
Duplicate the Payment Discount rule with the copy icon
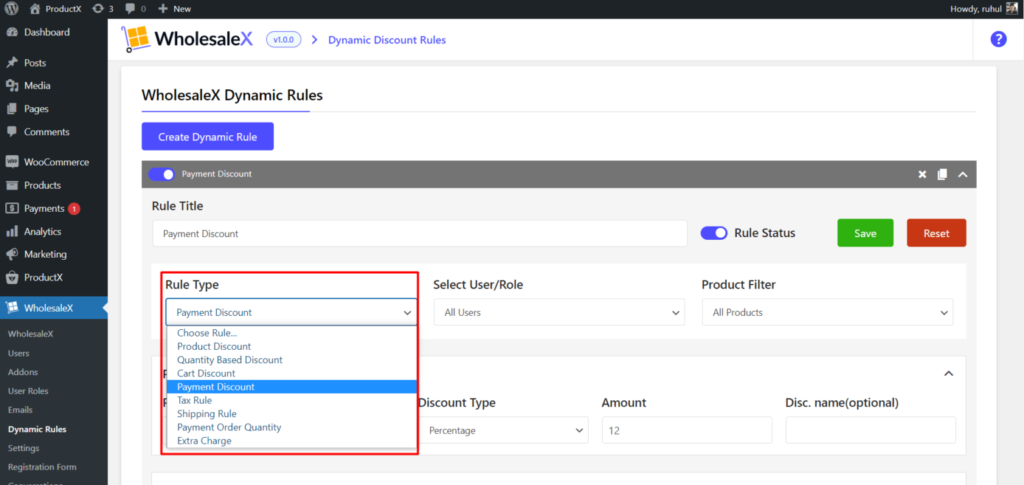click(942, 174)
